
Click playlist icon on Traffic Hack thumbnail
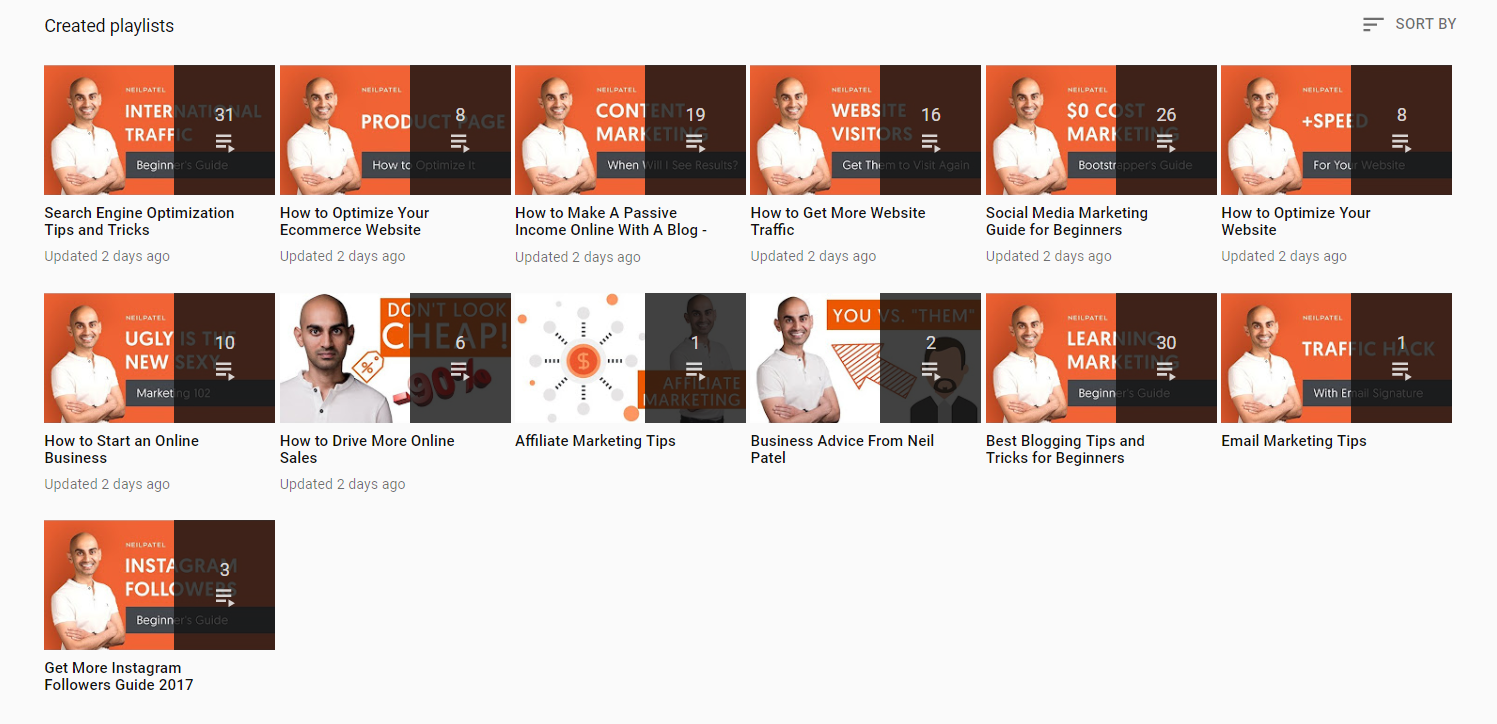1401,370
